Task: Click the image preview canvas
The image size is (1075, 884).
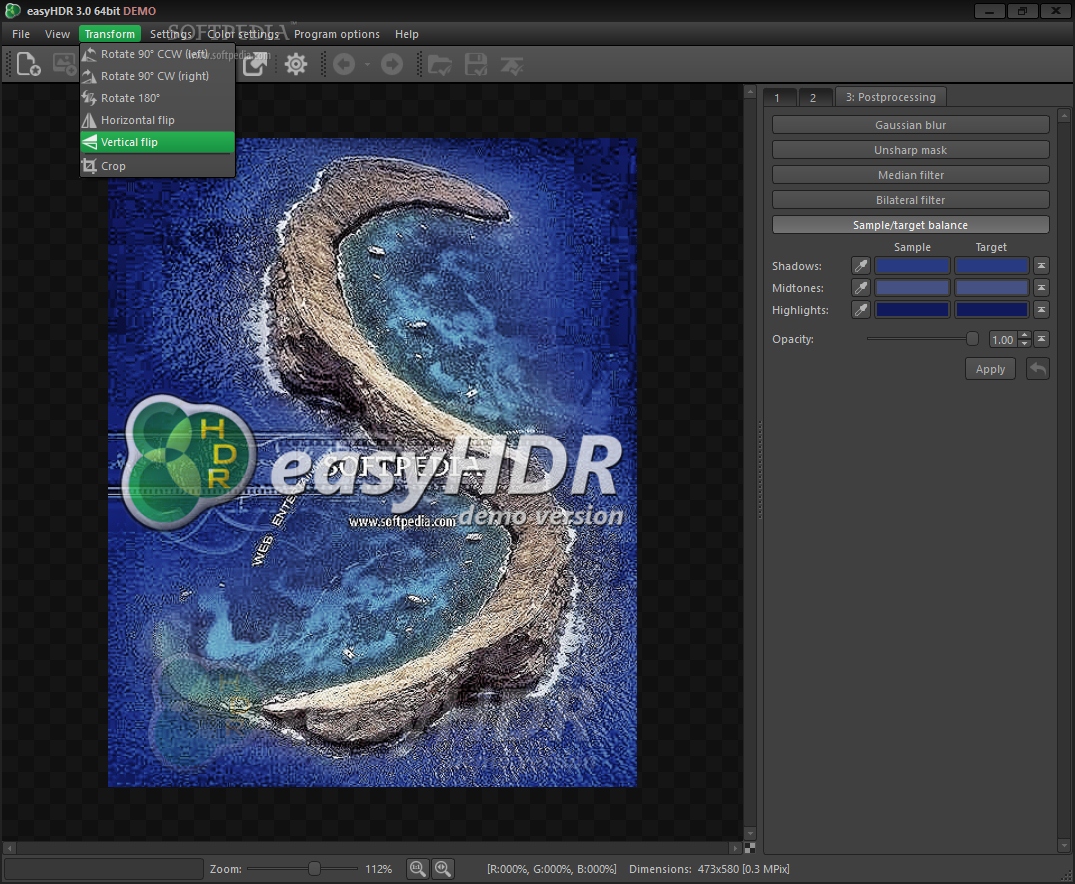Action: 372,462
